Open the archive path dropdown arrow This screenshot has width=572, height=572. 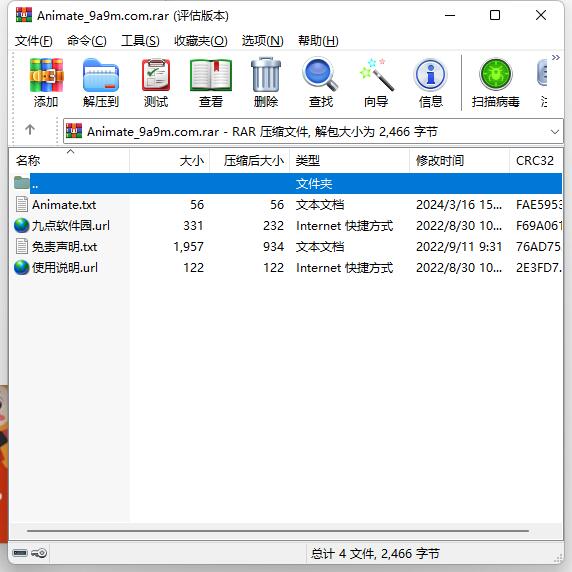point(555,132)
